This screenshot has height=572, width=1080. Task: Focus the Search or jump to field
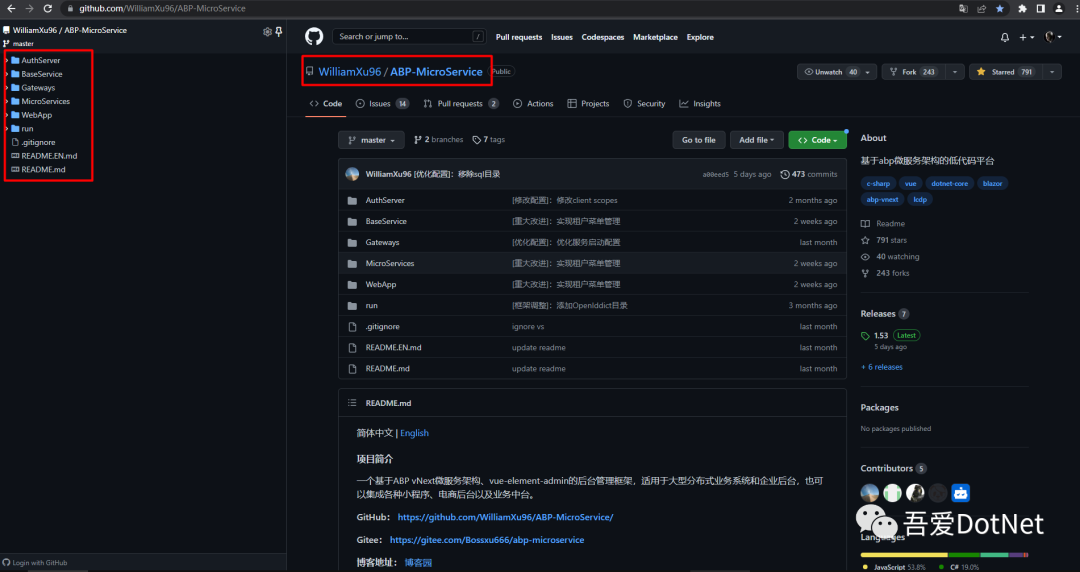point(409,37)
